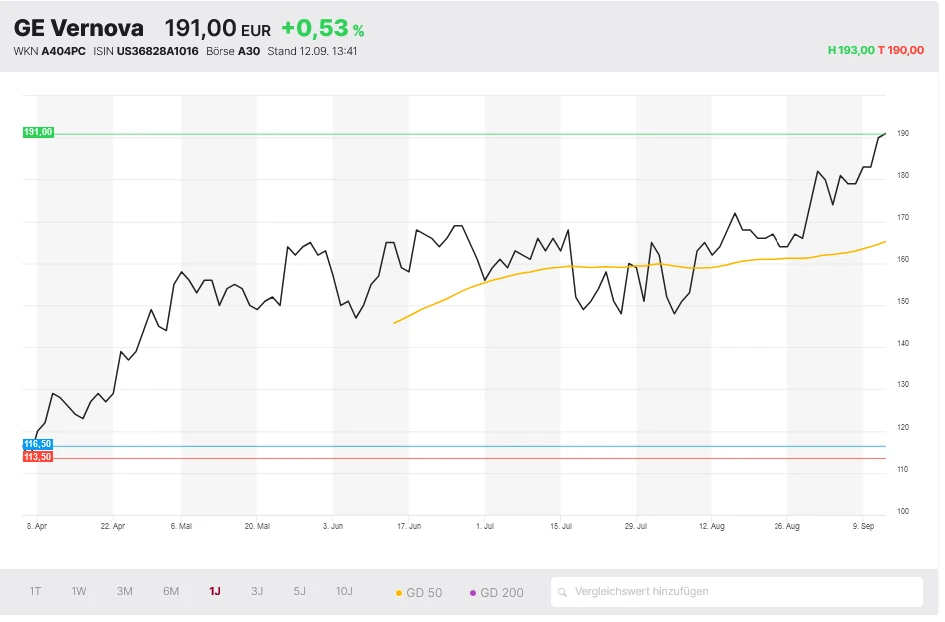The height and width of the screenshot is (622, 945).
Task: Switch chart to 1T intraday range
Action: tap(35, 591)
